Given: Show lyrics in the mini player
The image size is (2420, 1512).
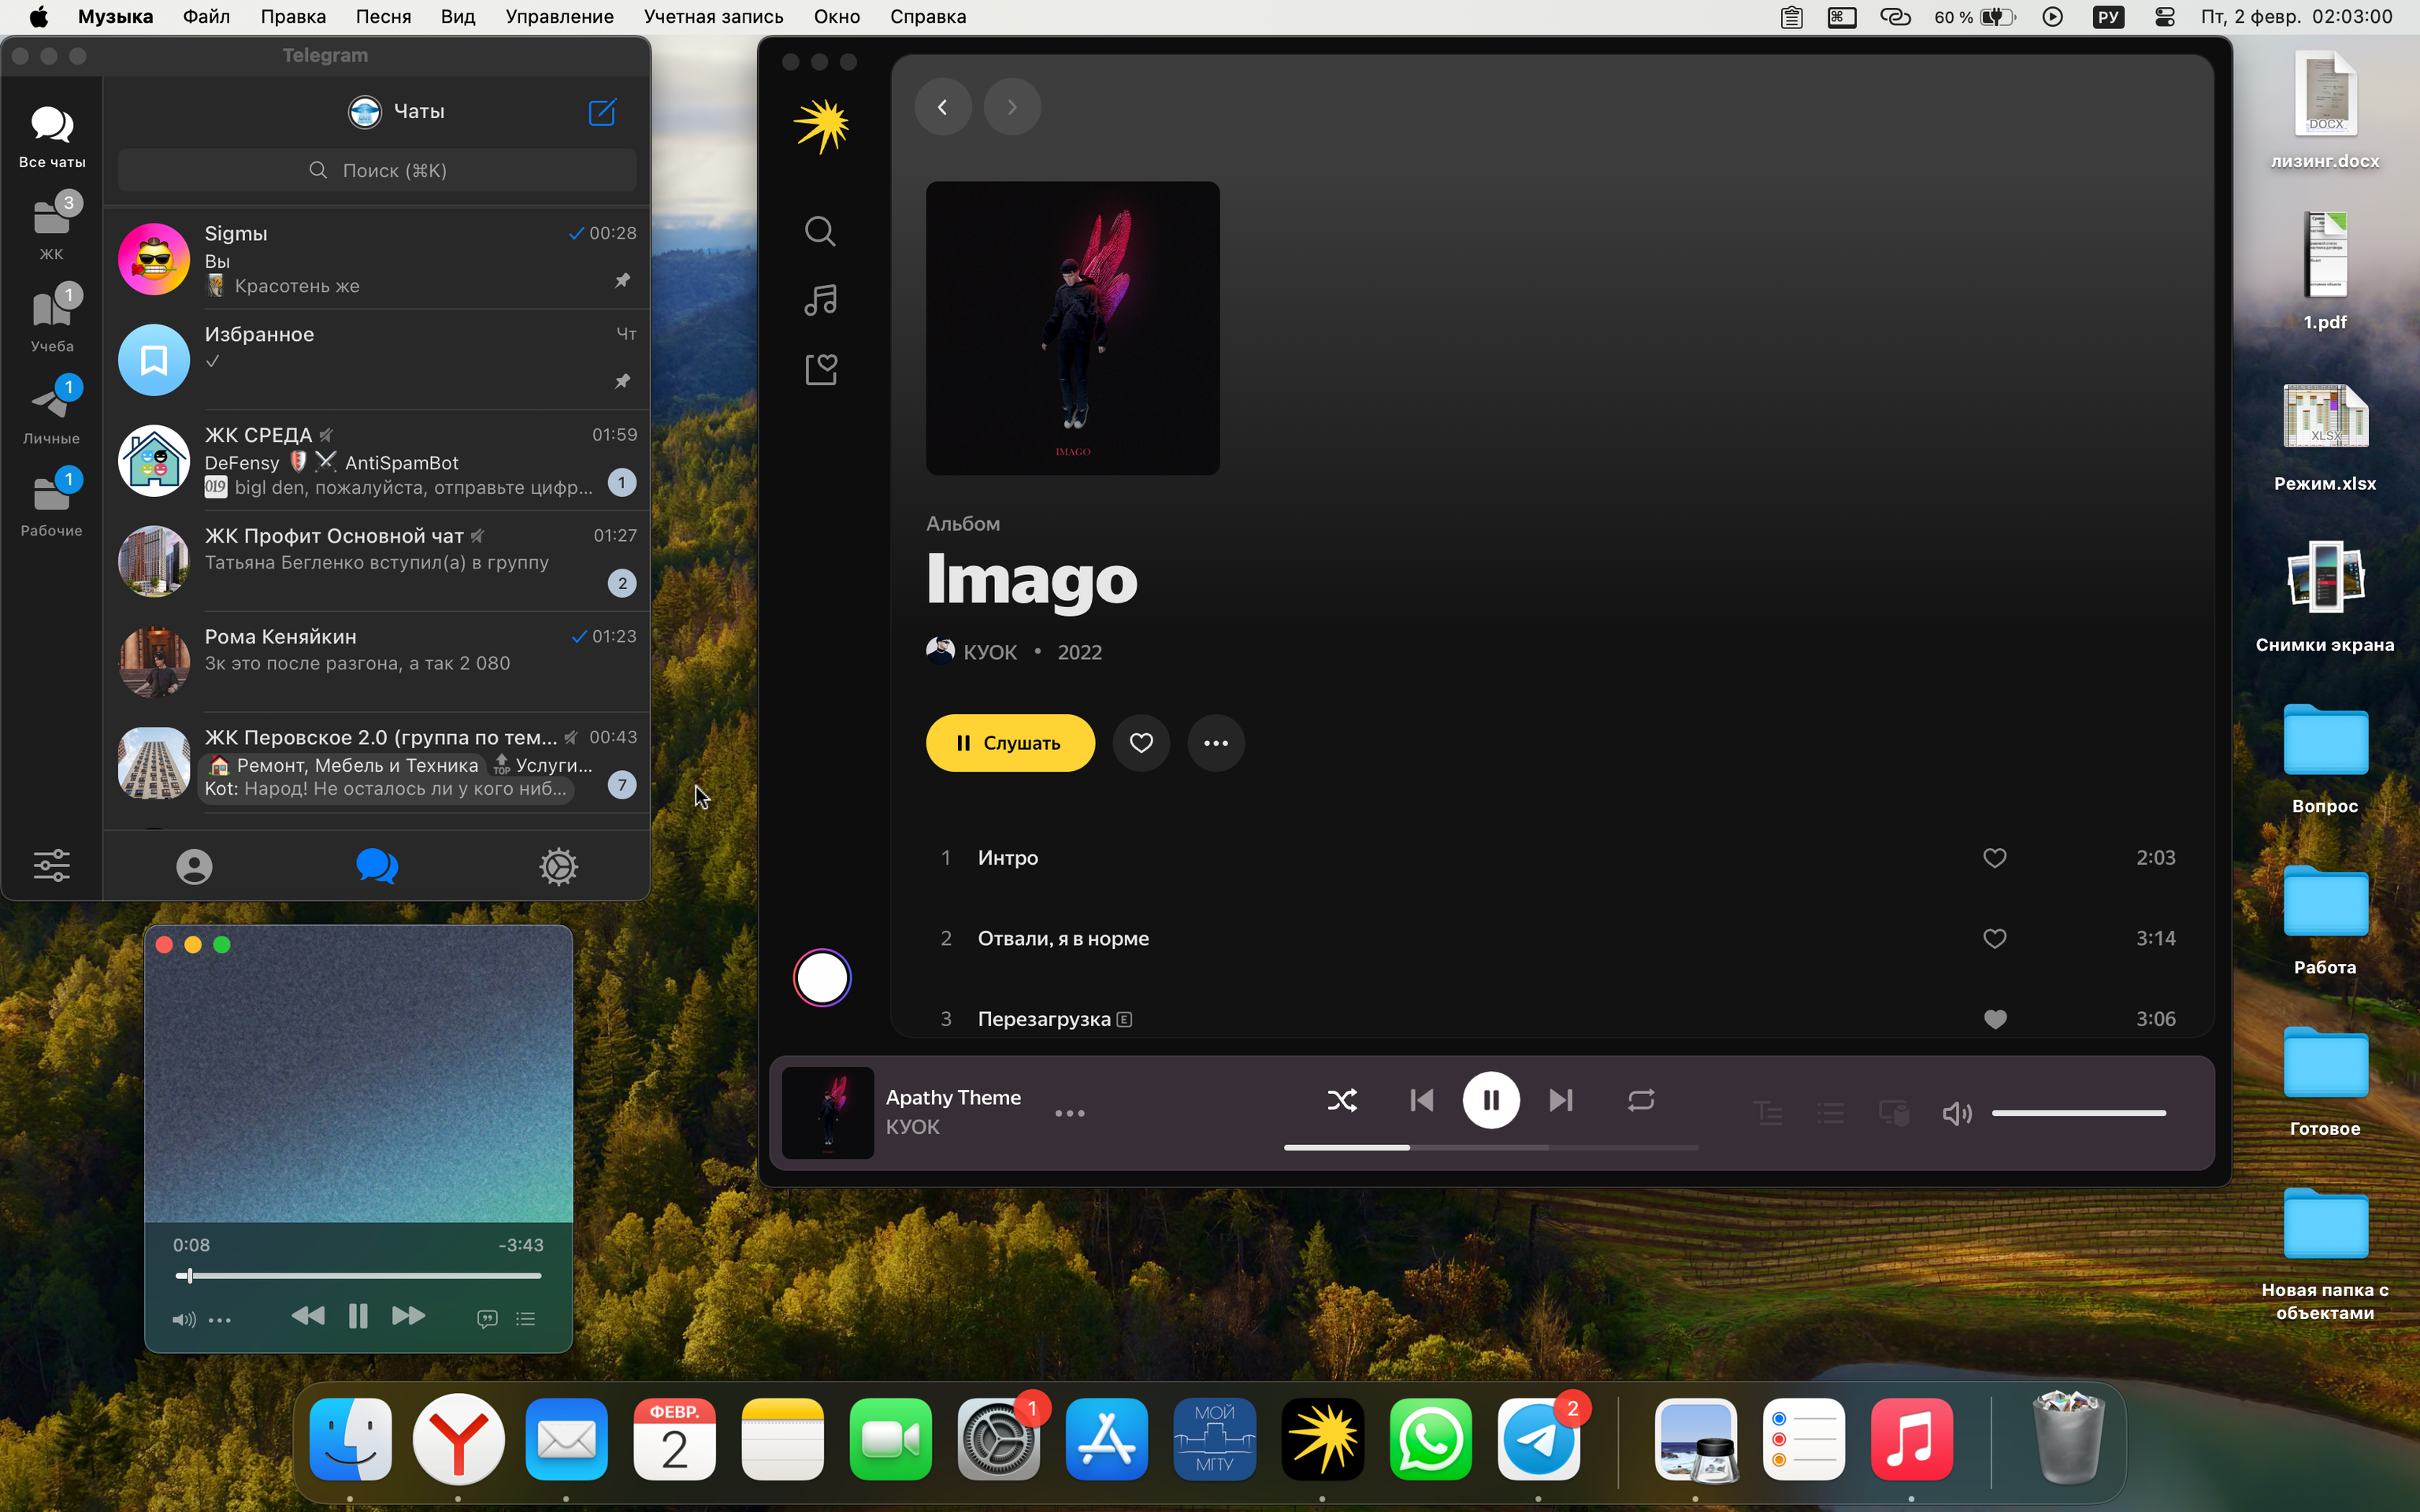Looking at the screenshot, I should (487, 1319).
